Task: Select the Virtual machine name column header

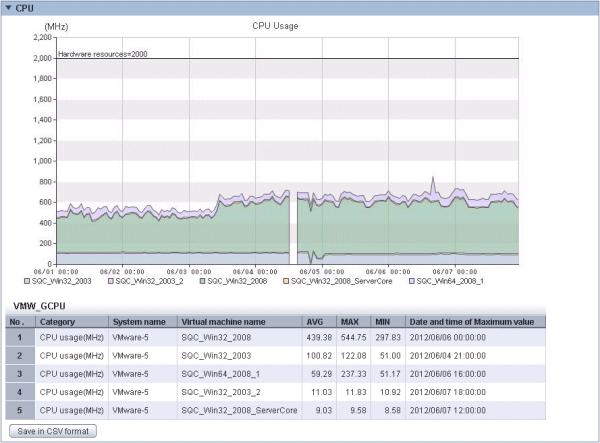Action: [x=240, y=322]
